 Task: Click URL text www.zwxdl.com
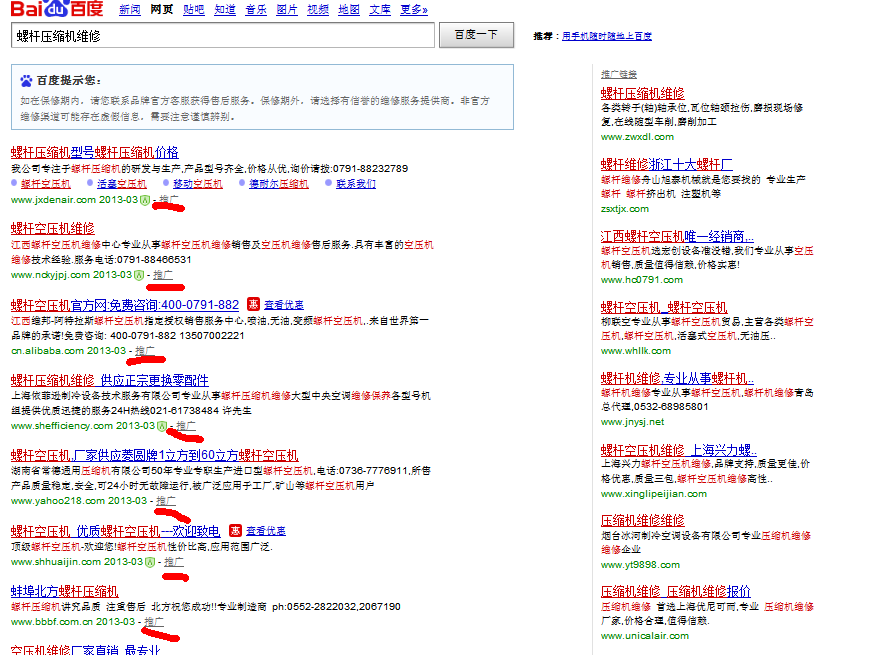click(x=637, y=136)
